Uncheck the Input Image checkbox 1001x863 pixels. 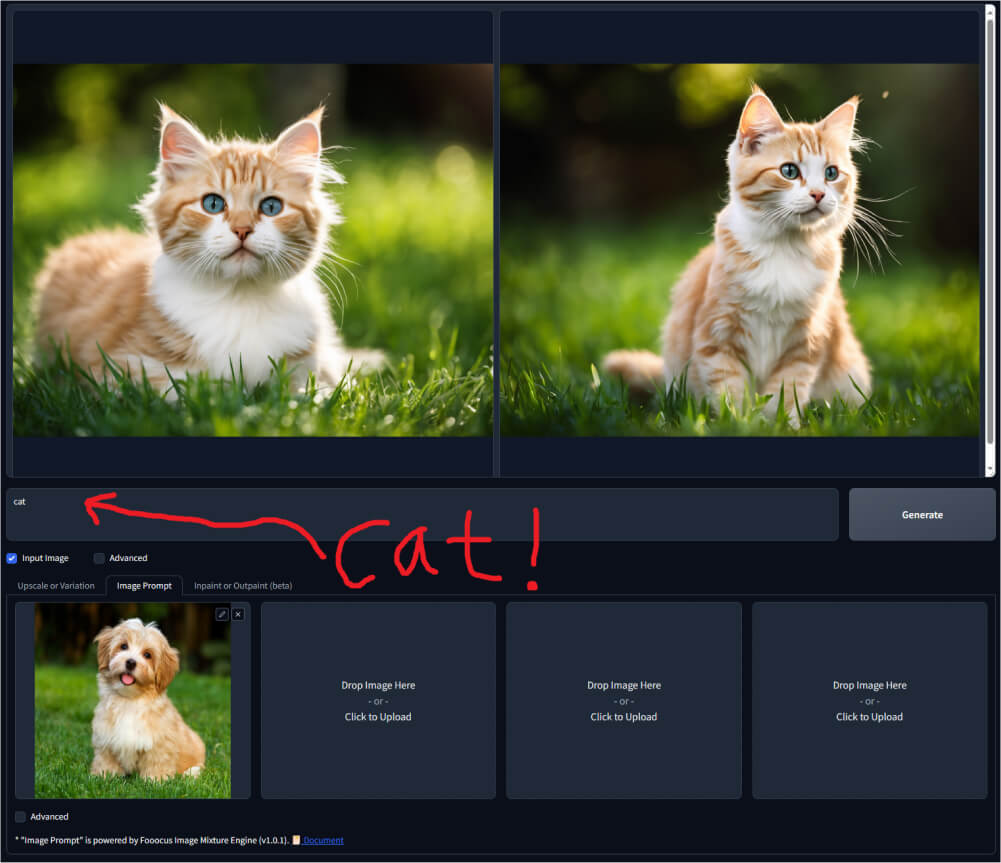pos(12,558)
